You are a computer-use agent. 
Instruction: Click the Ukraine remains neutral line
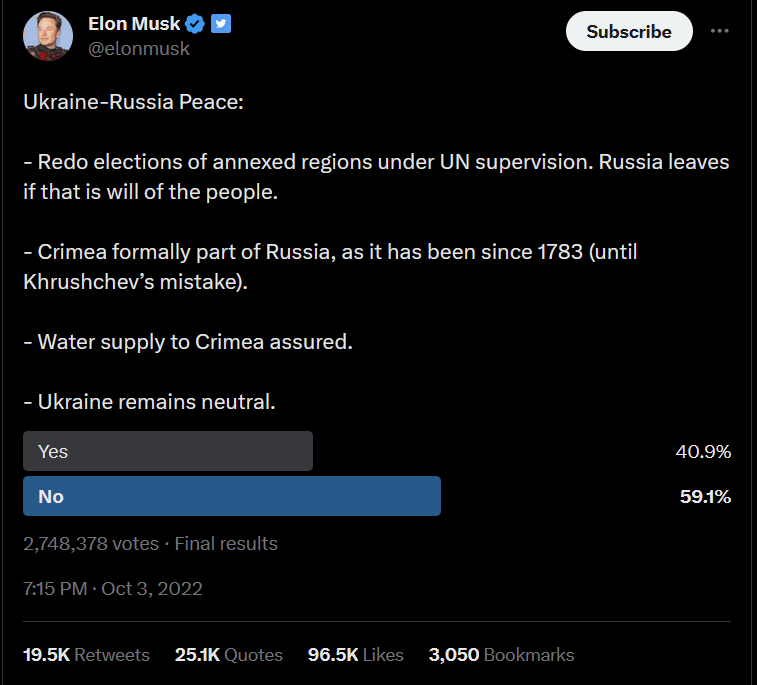coord(149,402)
